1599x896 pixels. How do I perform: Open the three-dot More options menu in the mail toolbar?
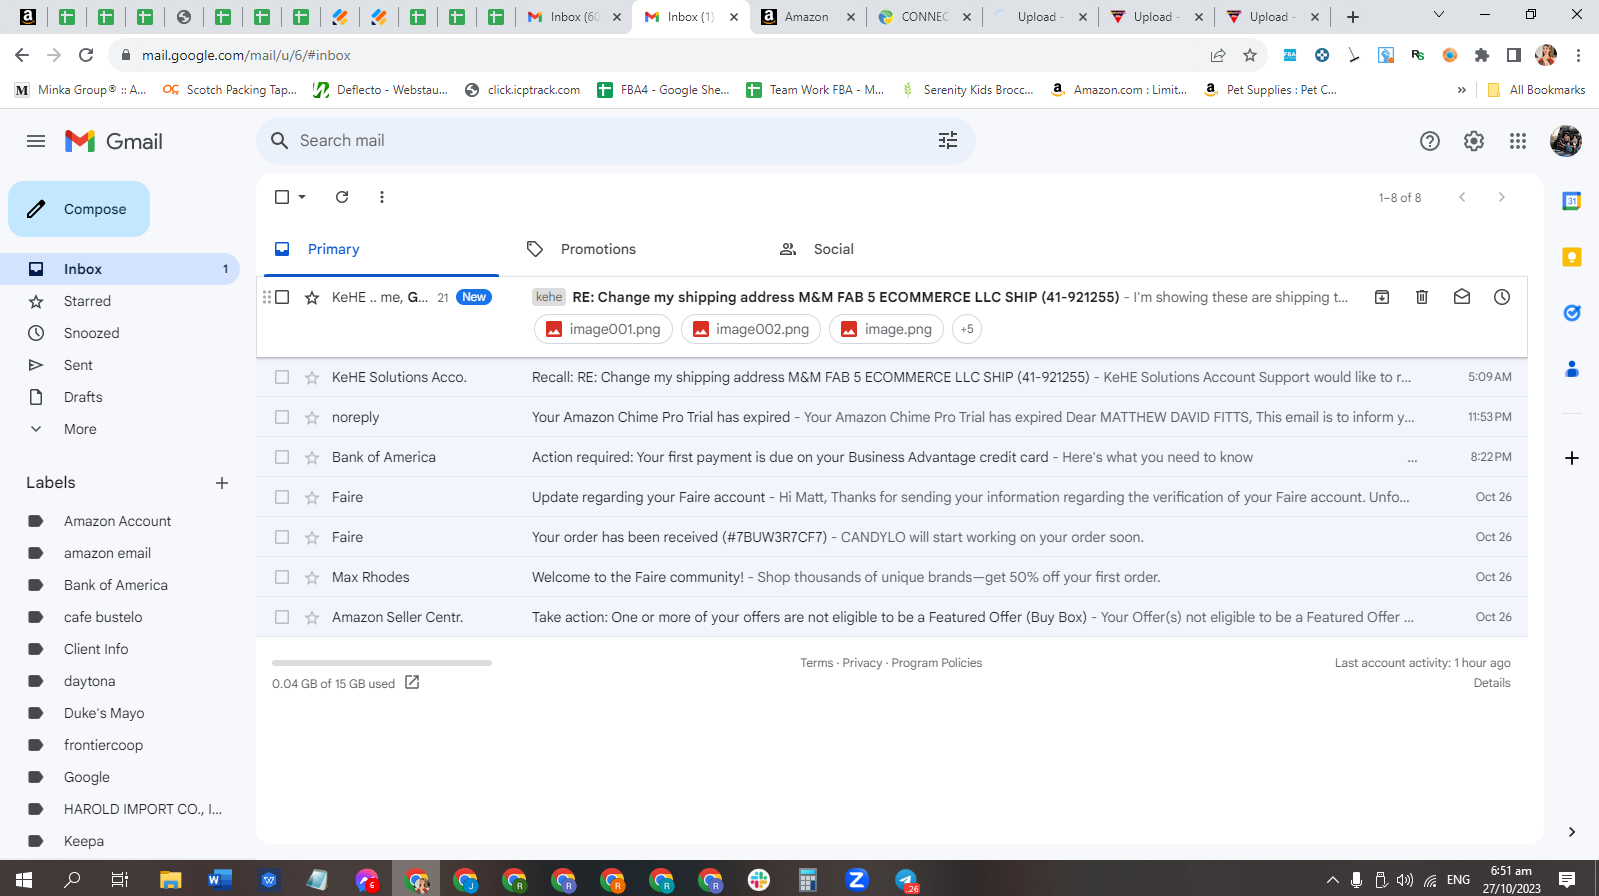point(382,197)
